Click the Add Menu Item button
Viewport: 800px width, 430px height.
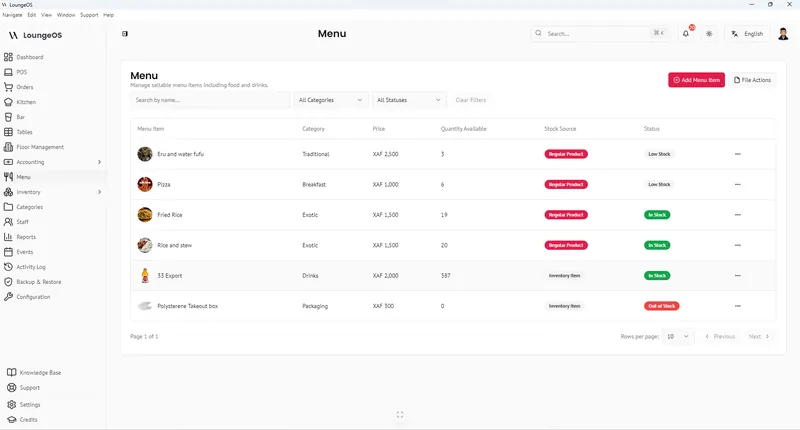(696, 80)
